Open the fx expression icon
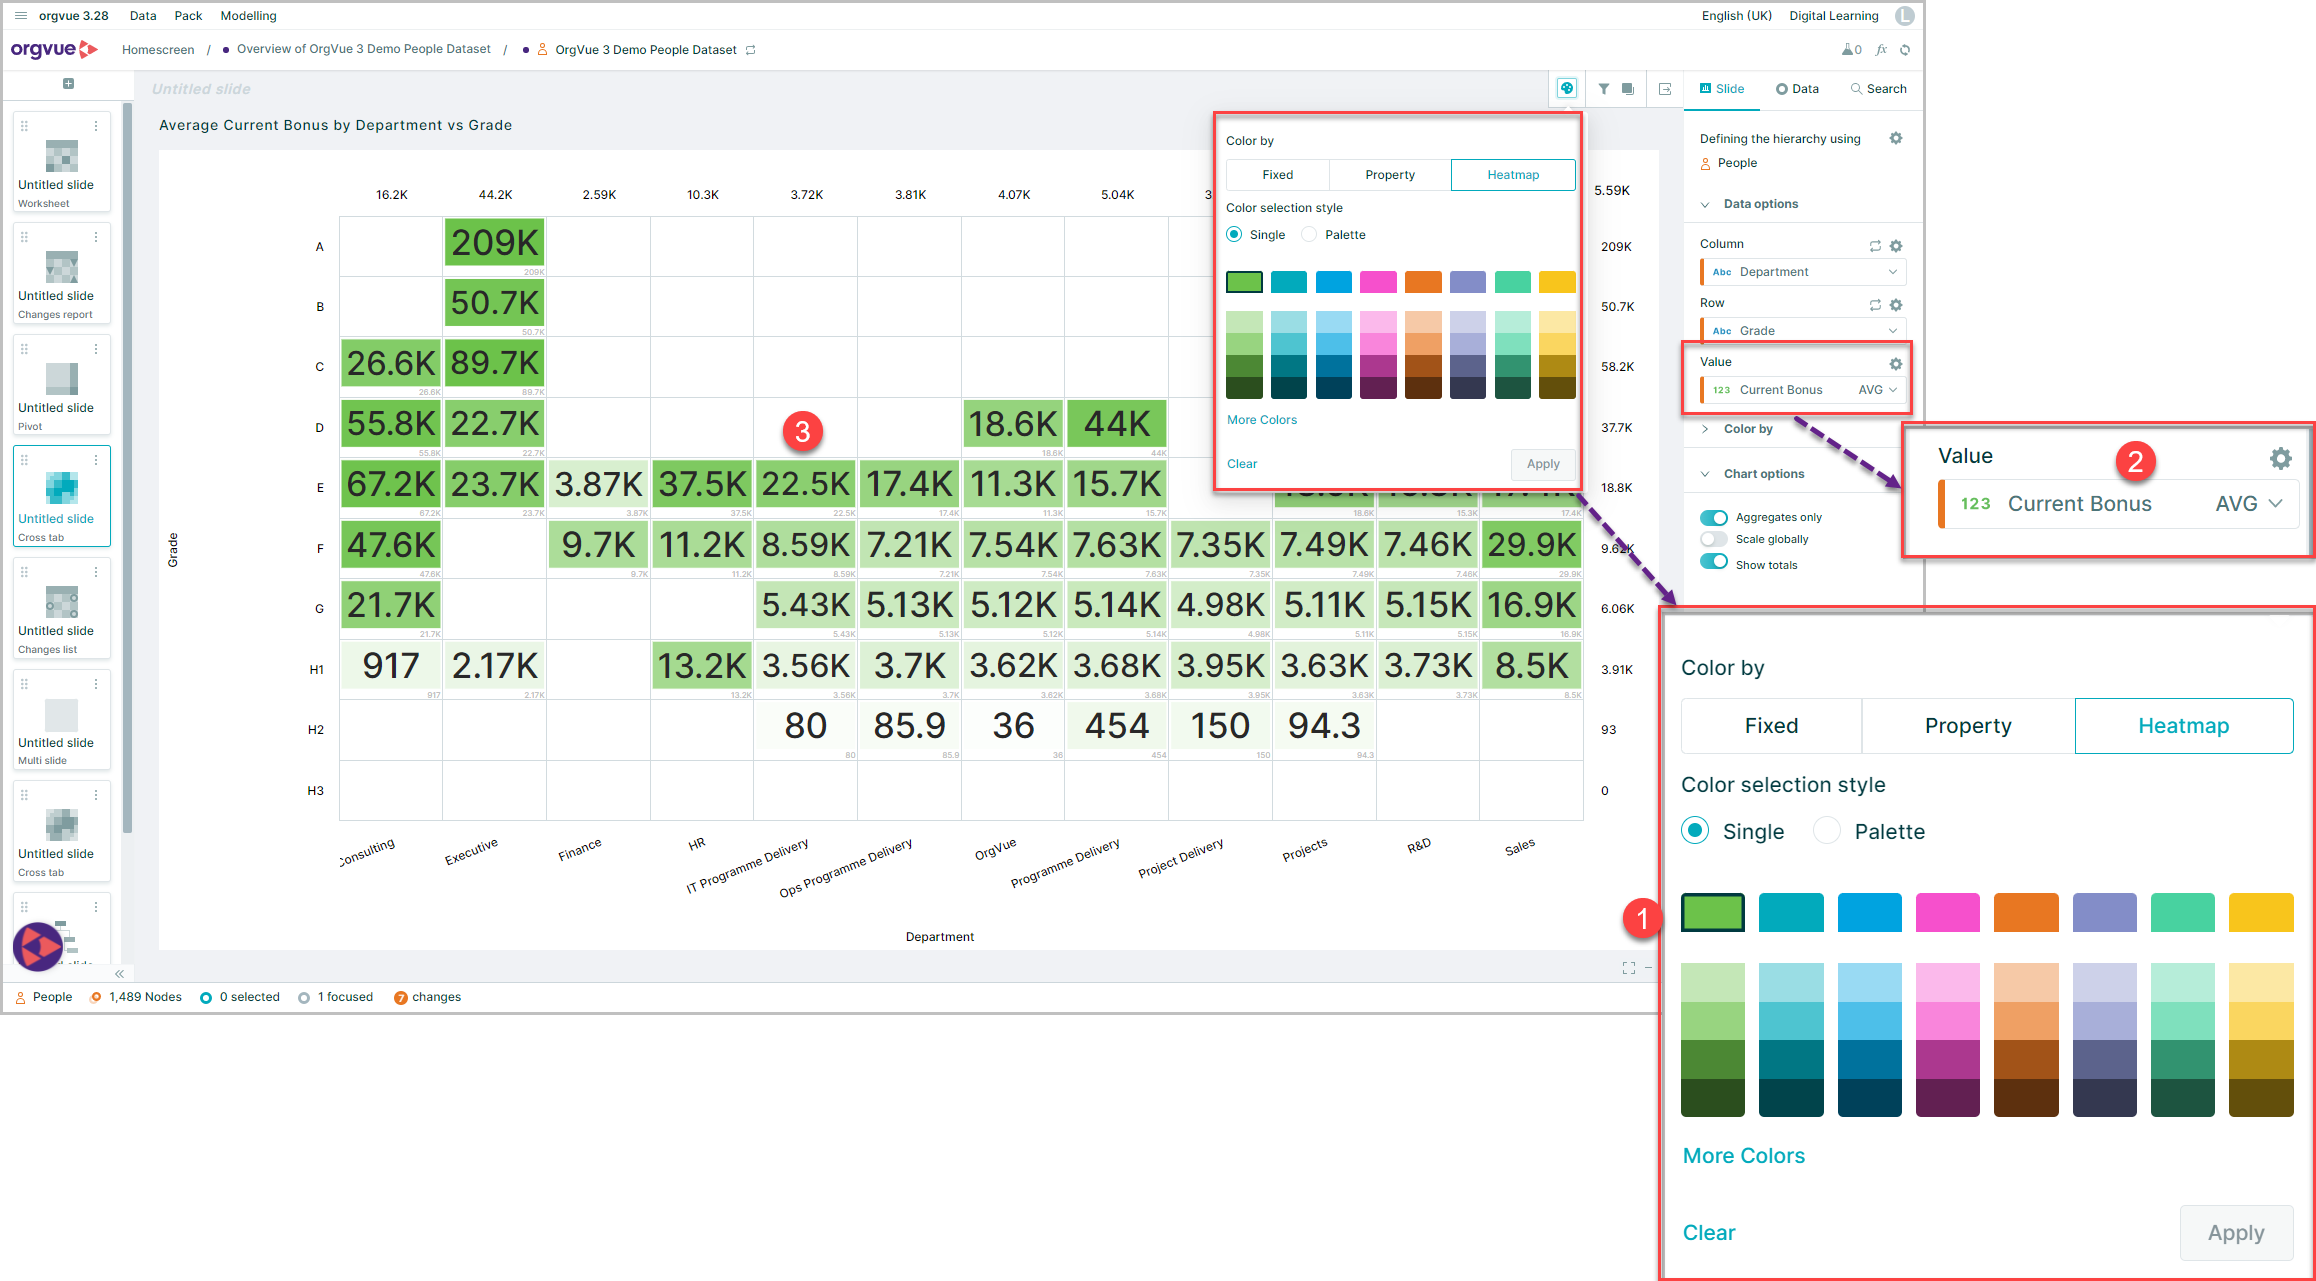2316x1281 pixels. [x=1881, y=49]
